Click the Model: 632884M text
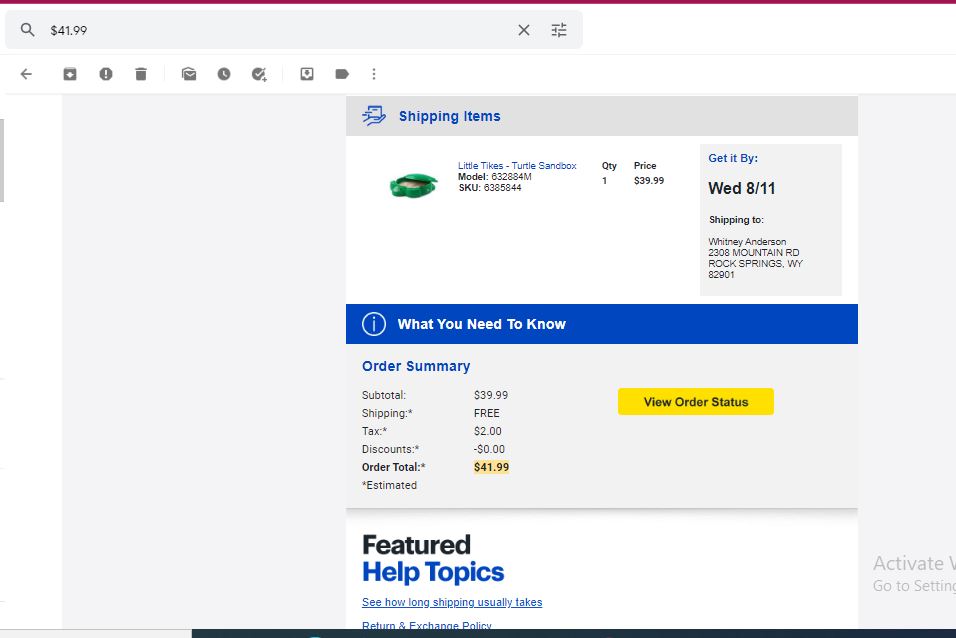956x638 pixels. click(494, 176)
